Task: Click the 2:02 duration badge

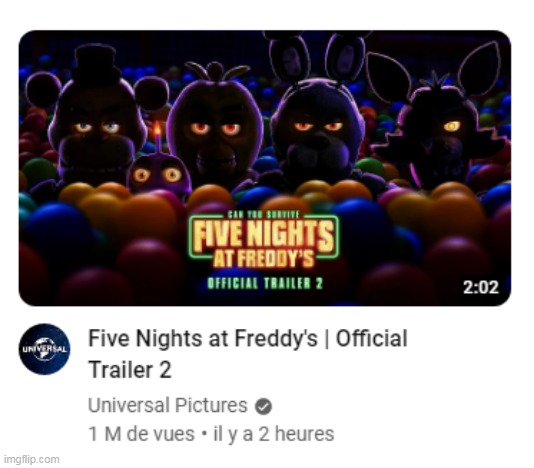Action: coord(481,287)
